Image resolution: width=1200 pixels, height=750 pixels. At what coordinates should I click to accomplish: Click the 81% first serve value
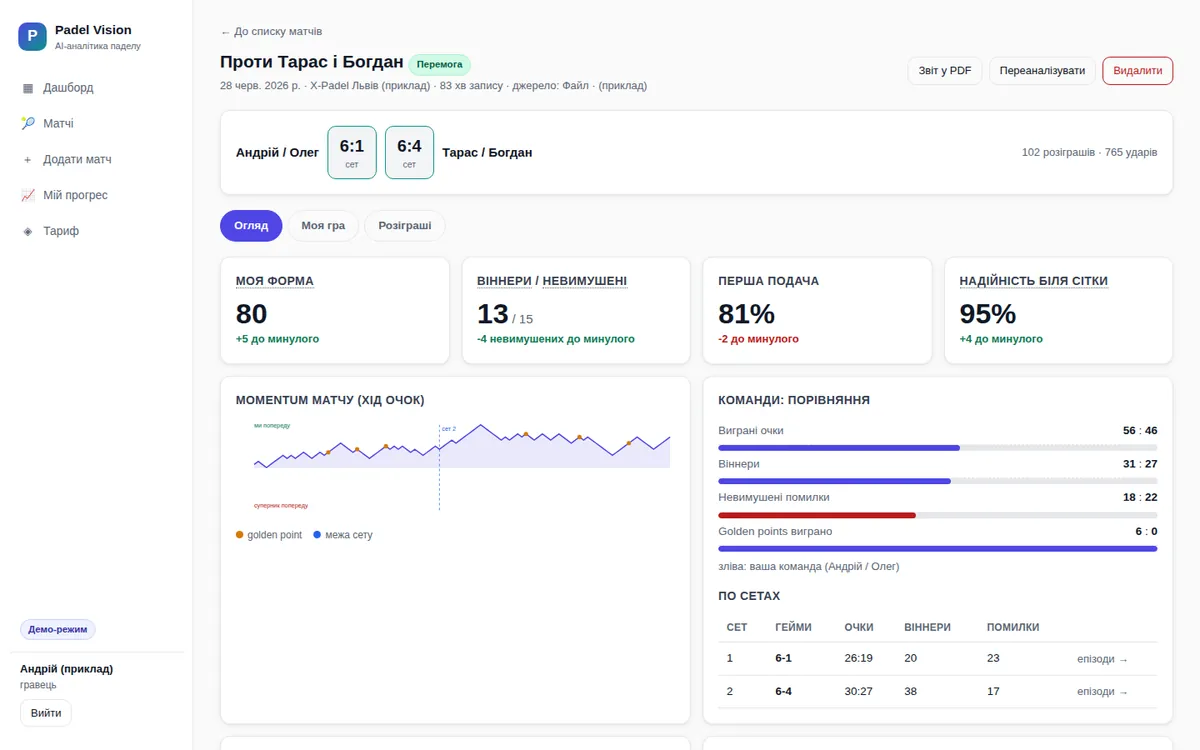746,314
